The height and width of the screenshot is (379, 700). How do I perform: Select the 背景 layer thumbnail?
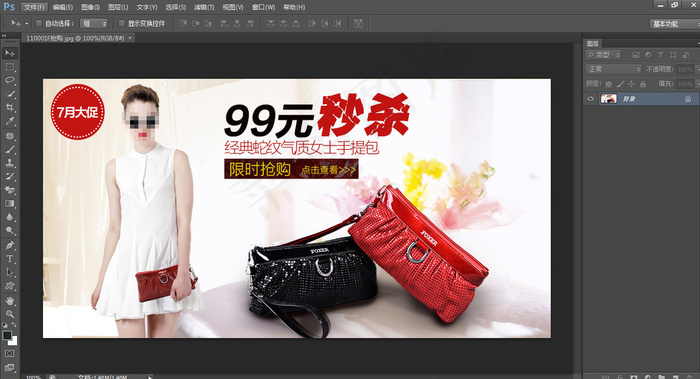pos(608,99)
